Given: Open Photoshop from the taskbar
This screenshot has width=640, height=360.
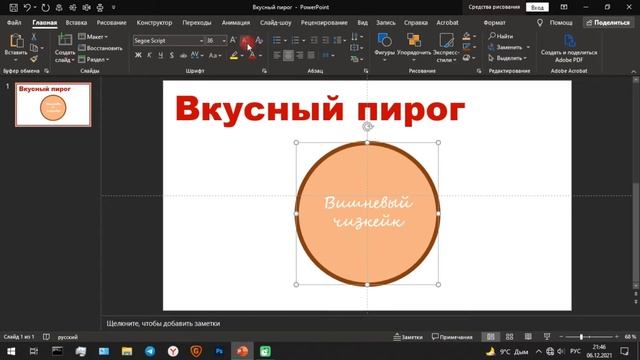Looking at the screenshot, I should (x=219, y=351).
